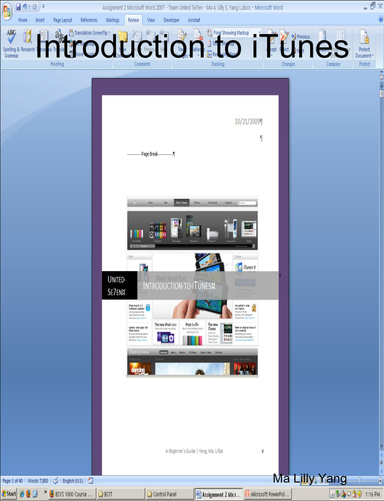Click the Page Break marker in document
Viewport: 384px width, 501px height.
pos(151,154)
